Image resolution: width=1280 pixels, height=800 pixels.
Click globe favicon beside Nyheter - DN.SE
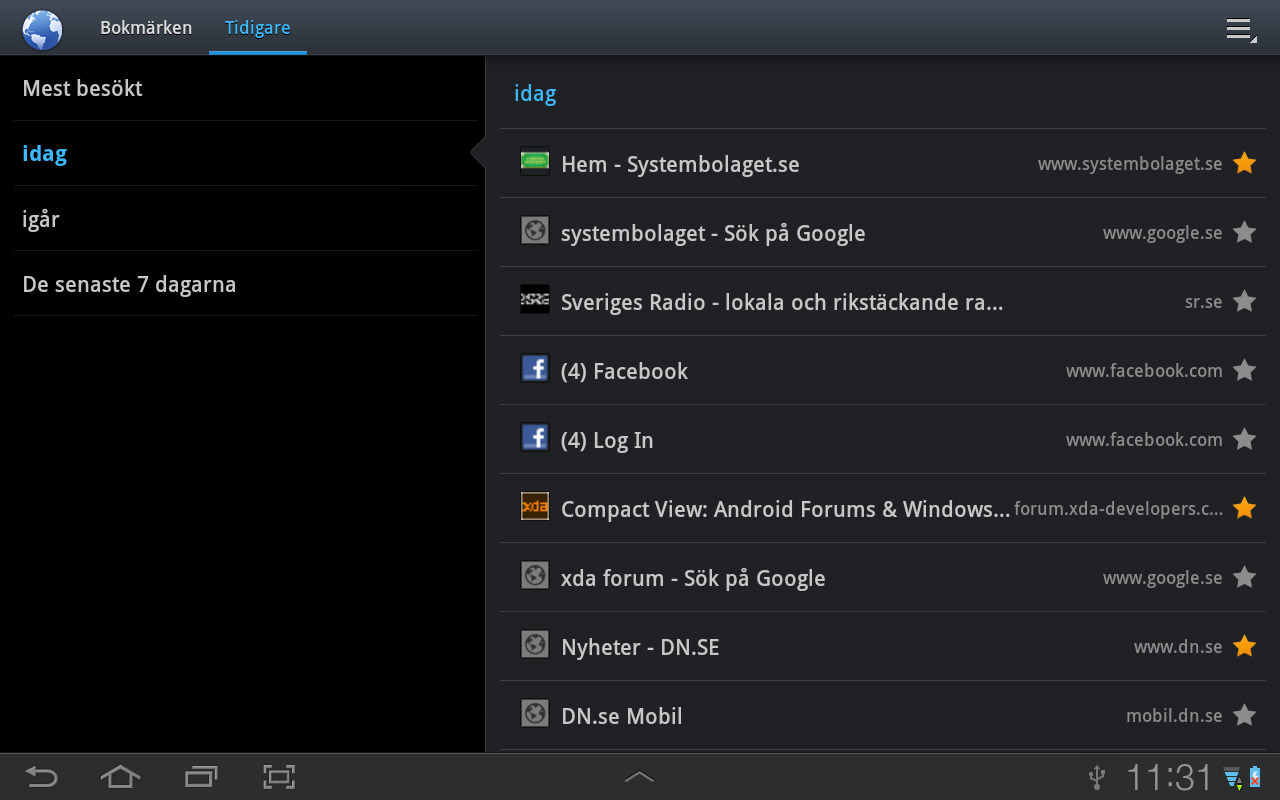(x=535, y=644)
